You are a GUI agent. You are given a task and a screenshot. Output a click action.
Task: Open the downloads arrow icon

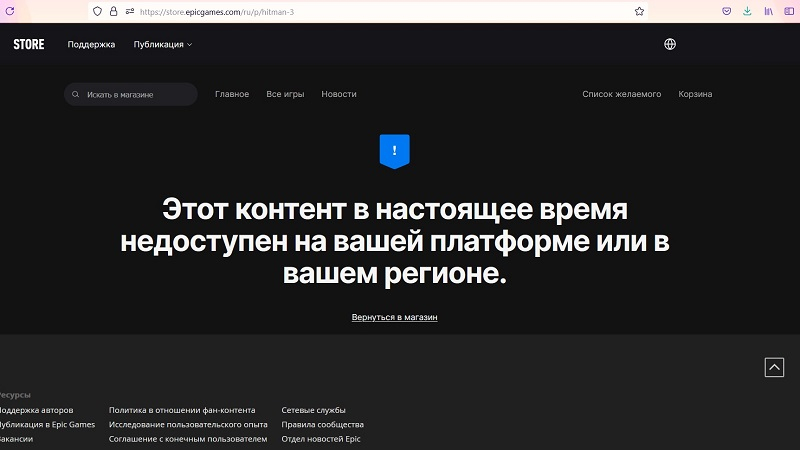pyautogui.click(x=747, y=11)
